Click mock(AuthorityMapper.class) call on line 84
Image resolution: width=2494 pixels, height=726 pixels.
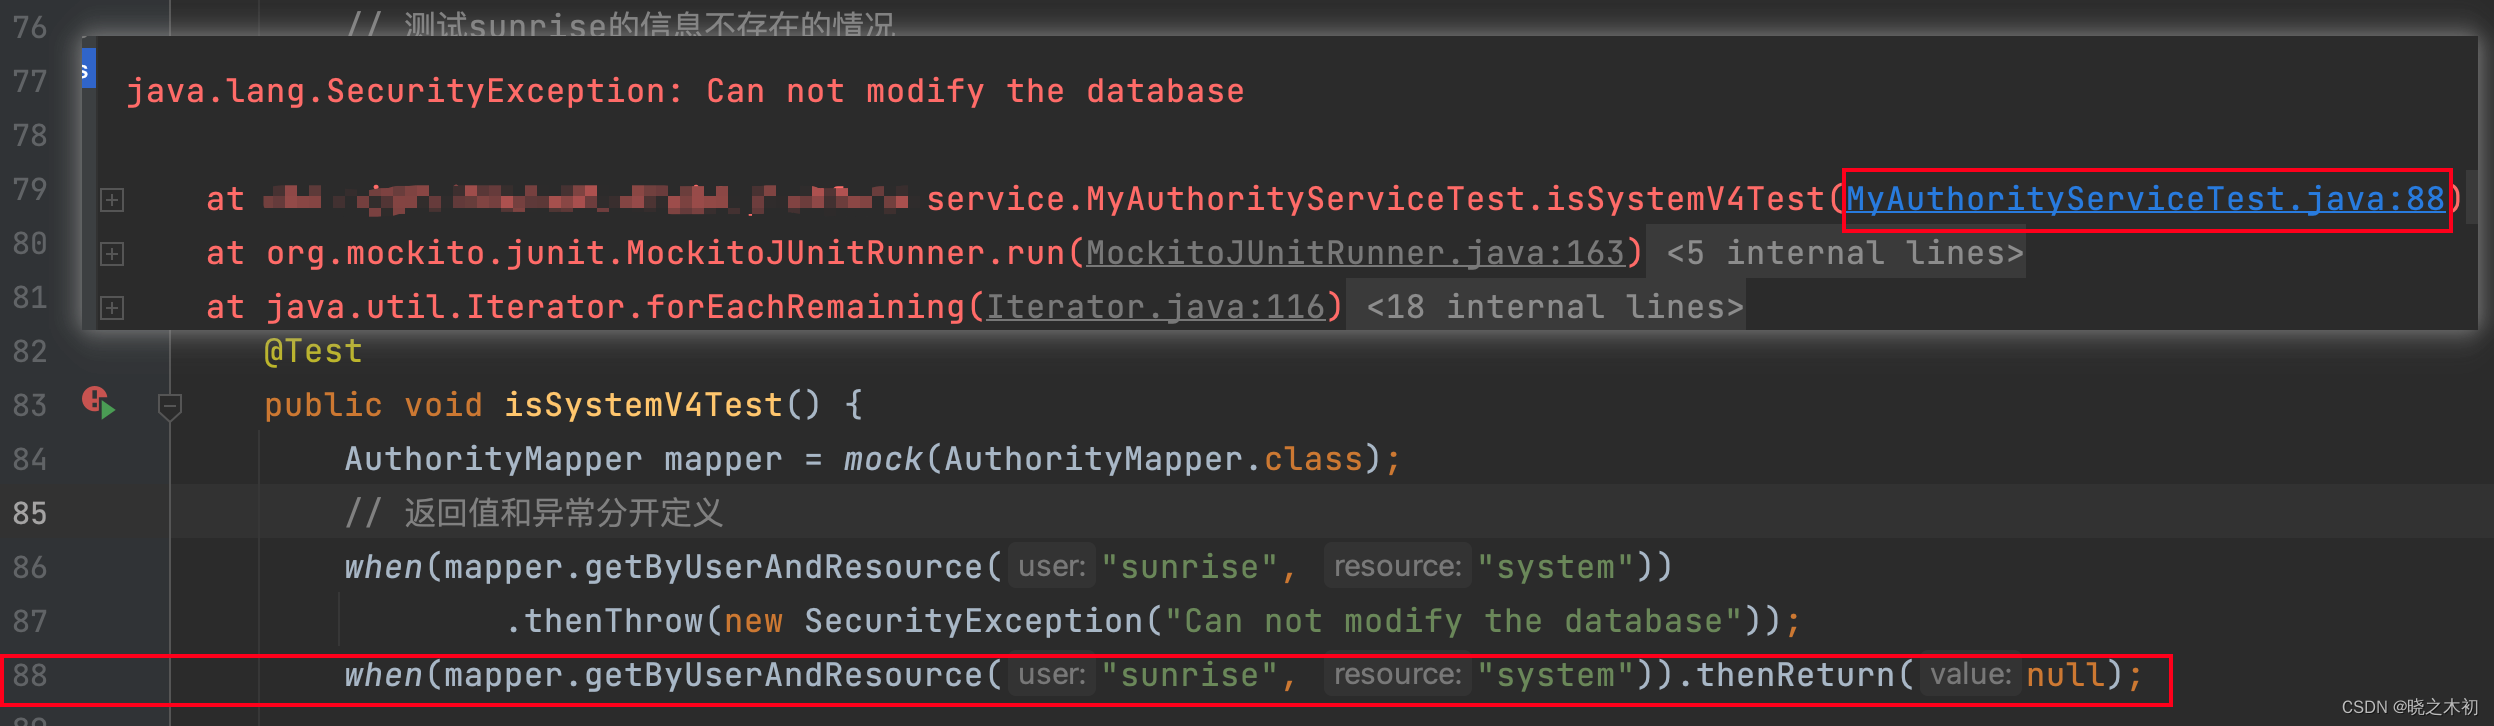[x=1113, y=459]
